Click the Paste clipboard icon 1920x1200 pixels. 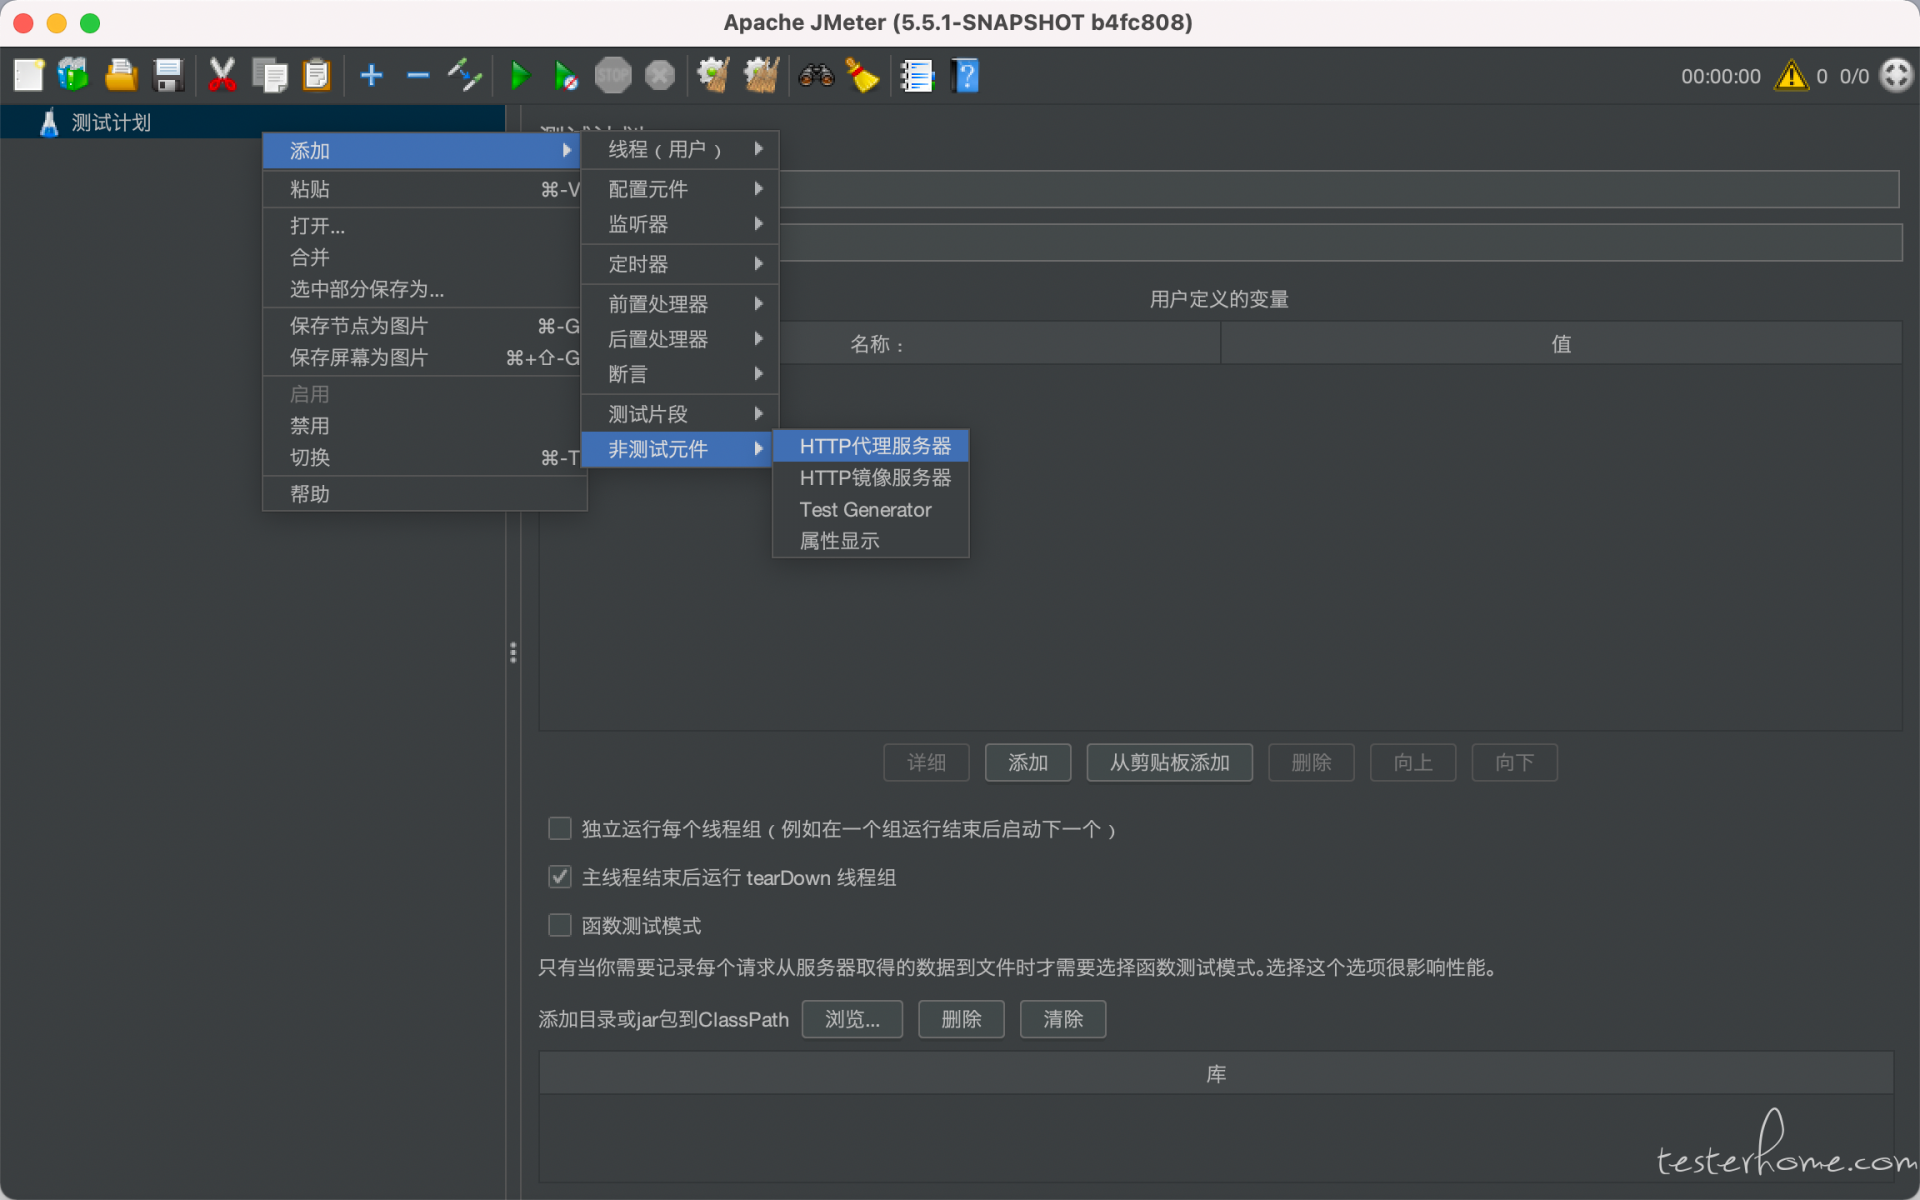click(317, 75)
